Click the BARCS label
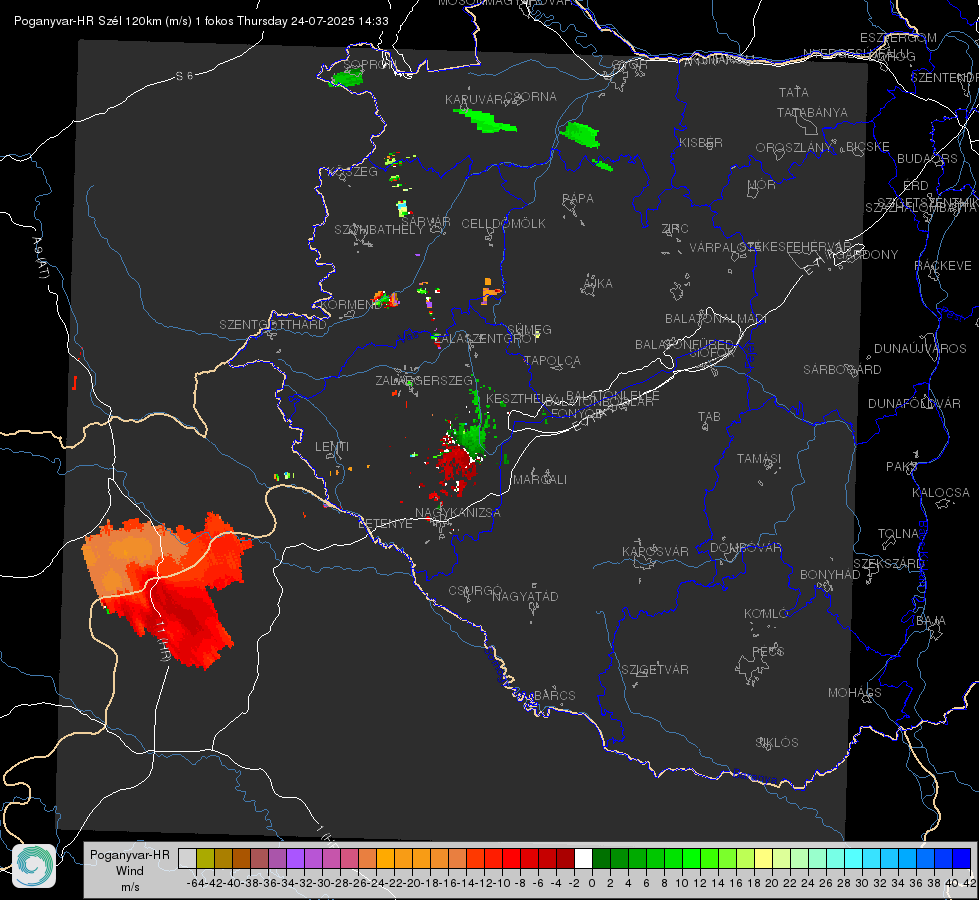Viewport: 979px width, 900px height. (554, 695)
